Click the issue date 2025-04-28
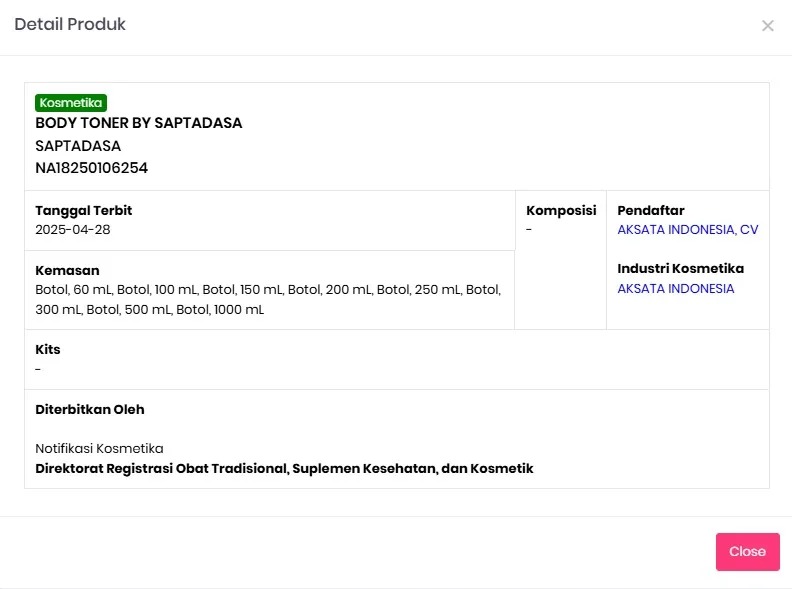The image size is (792, 589). tap(73, 230)
